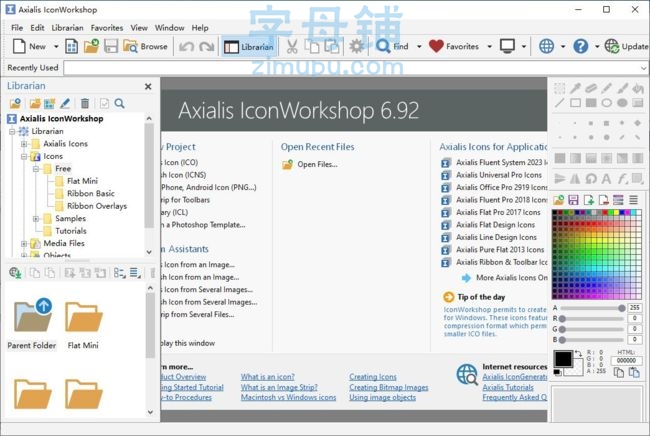This screenshot has height=436, width=650.
Task: Open the View menu
Action: [139, 28]
